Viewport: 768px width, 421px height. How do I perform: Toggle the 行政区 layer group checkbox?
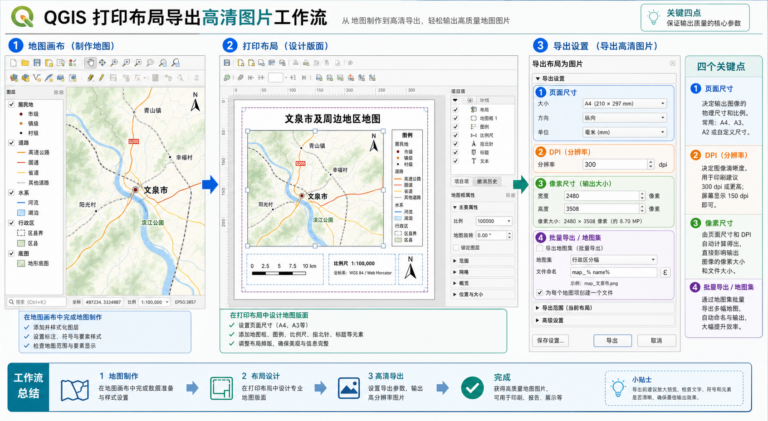pyautogui.click(x=11, y=223)
